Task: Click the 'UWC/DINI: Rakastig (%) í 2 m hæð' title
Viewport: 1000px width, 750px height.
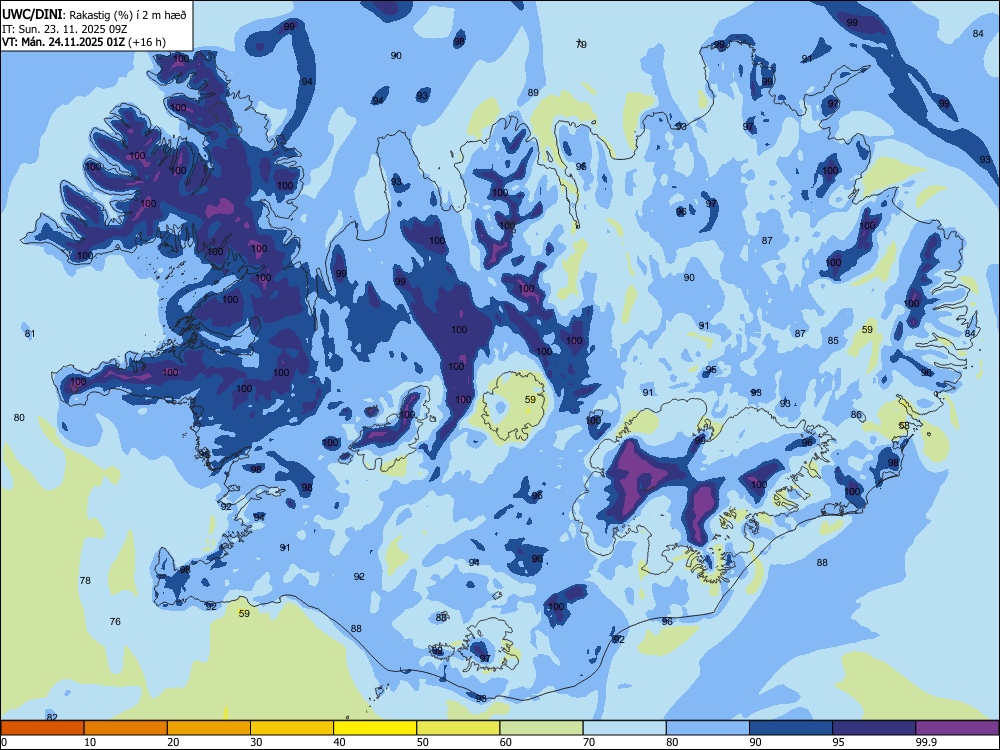Action: pyautogui.click(x=94, y=15)
